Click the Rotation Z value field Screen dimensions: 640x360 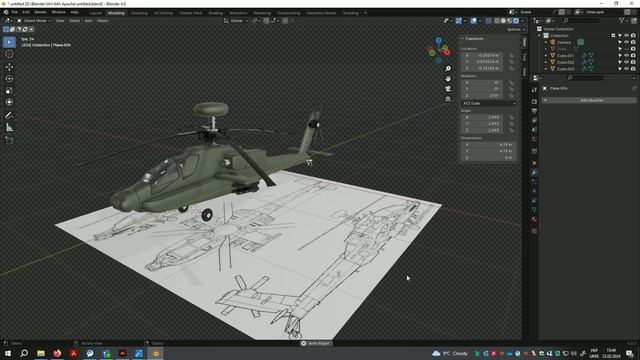pos(483,96)
